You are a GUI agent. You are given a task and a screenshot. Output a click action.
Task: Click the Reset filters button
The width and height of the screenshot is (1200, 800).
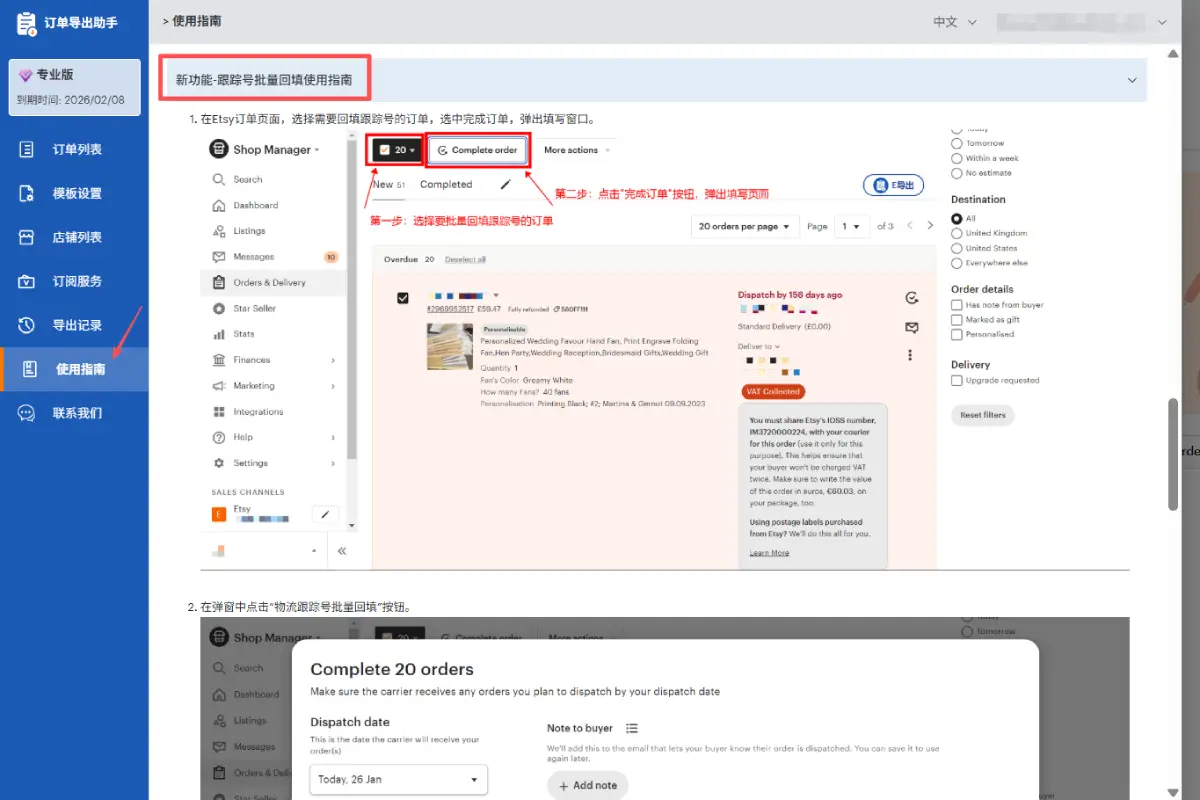pyautogui.click(x=982, y=415)
